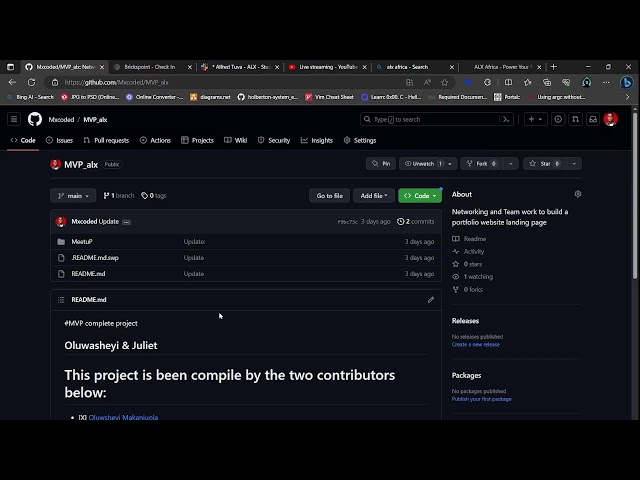Open Unwatch notifications dropdown

427,164
